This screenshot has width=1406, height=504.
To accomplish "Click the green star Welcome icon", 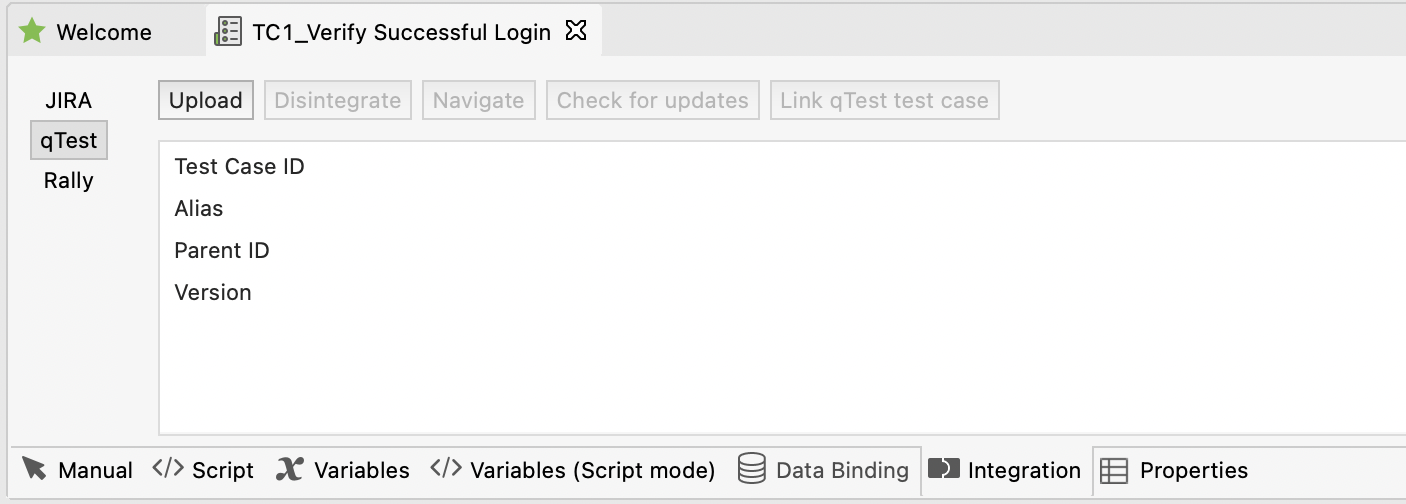I will pyautogui.click(x=33, y=32).
